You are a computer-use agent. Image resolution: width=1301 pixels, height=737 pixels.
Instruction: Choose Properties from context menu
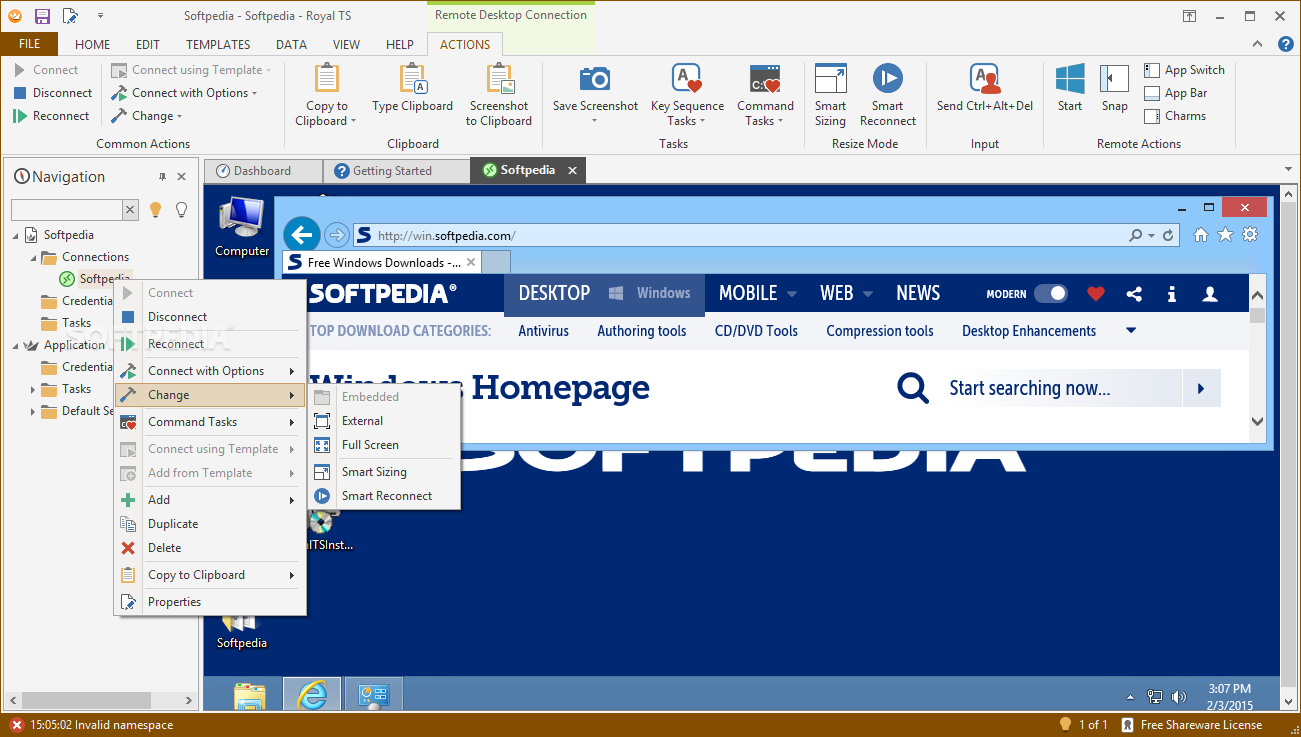point(209,602)
